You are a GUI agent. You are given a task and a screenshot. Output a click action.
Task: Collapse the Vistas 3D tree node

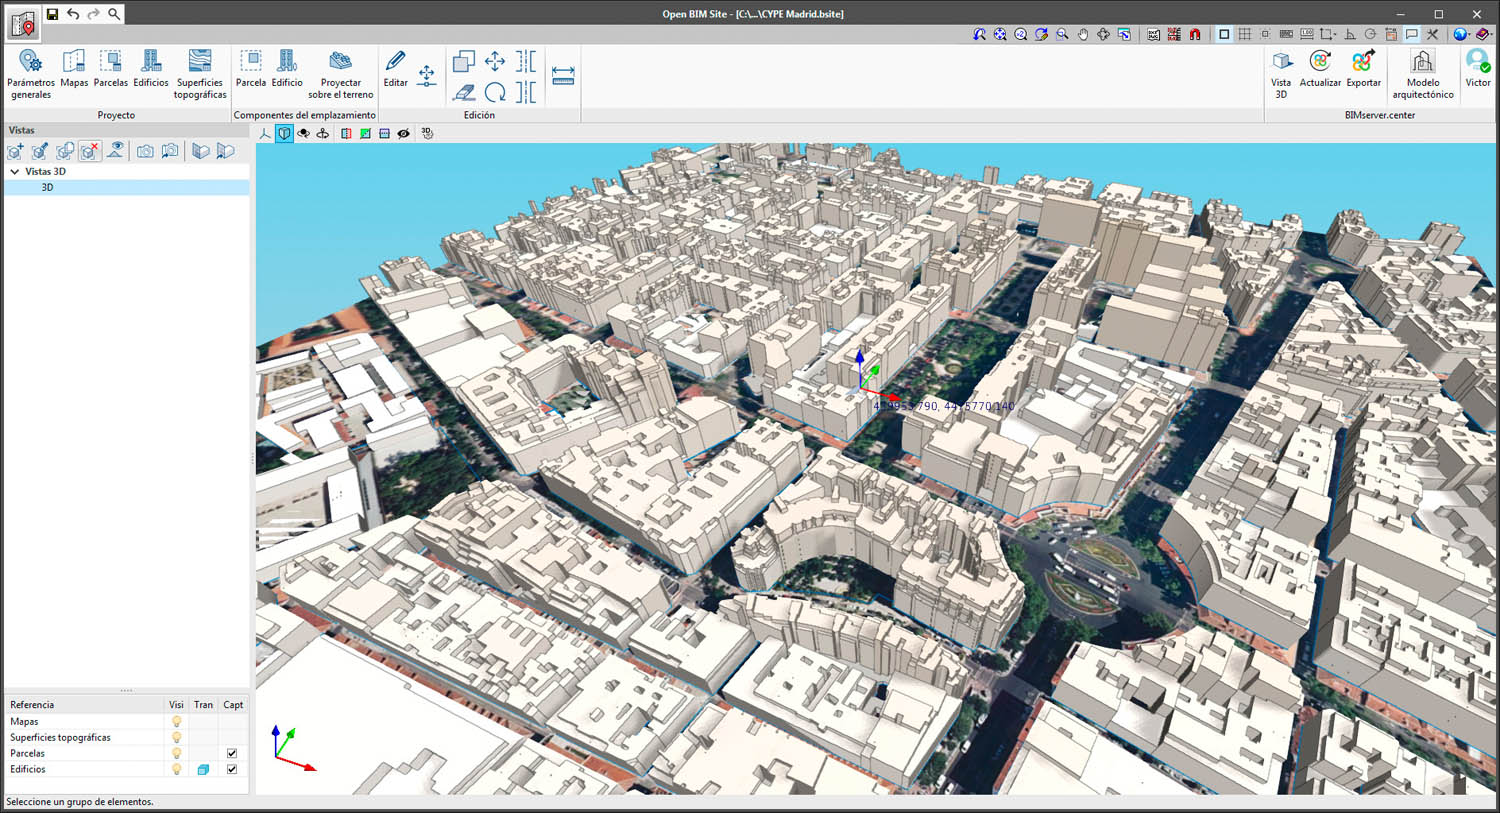(15, 172)
